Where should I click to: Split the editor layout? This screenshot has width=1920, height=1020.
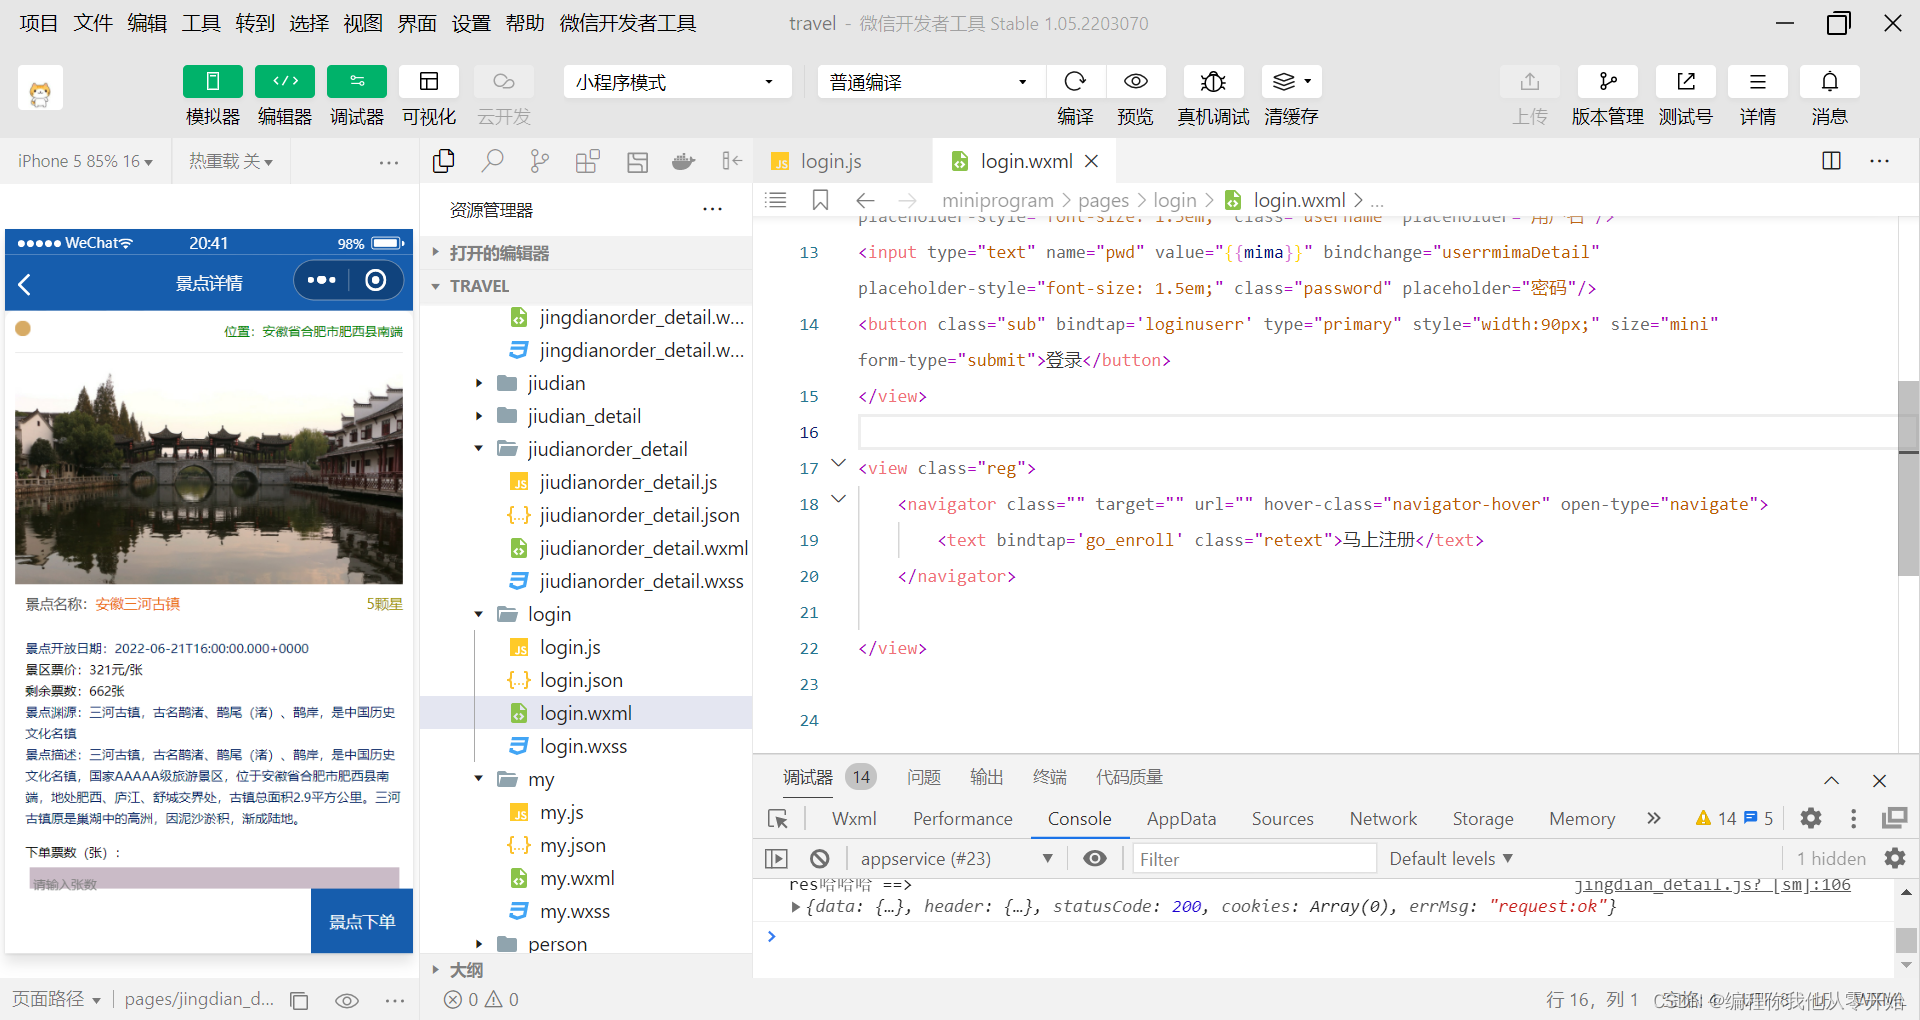tap(1832, 161)
